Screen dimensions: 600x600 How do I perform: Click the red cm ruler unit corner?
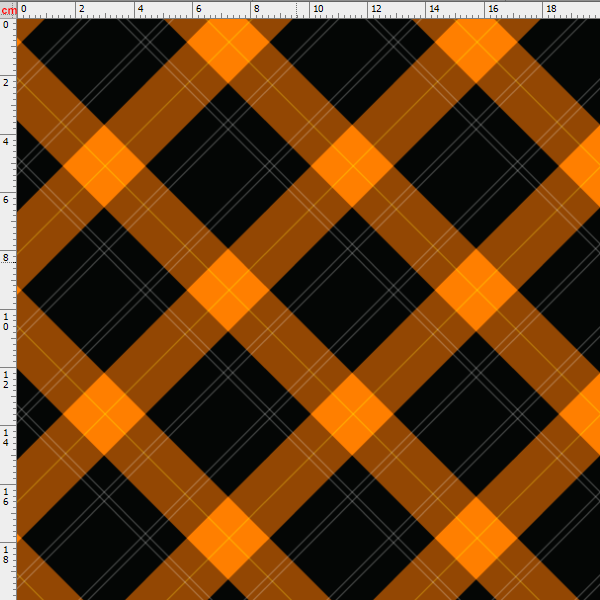(8, 10)
